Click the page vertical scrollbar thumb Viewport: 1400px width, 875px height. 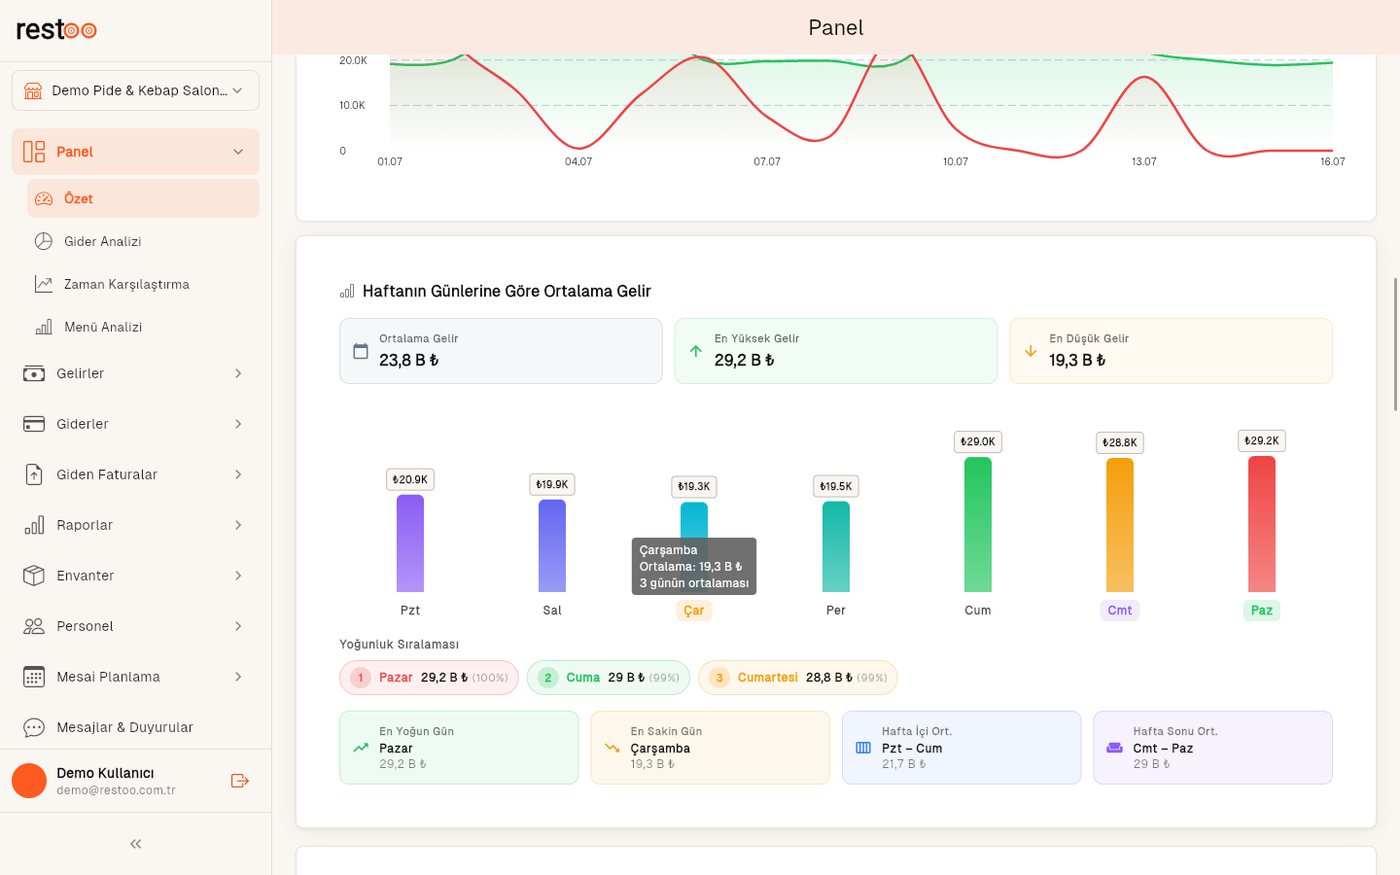point(1396,345)
